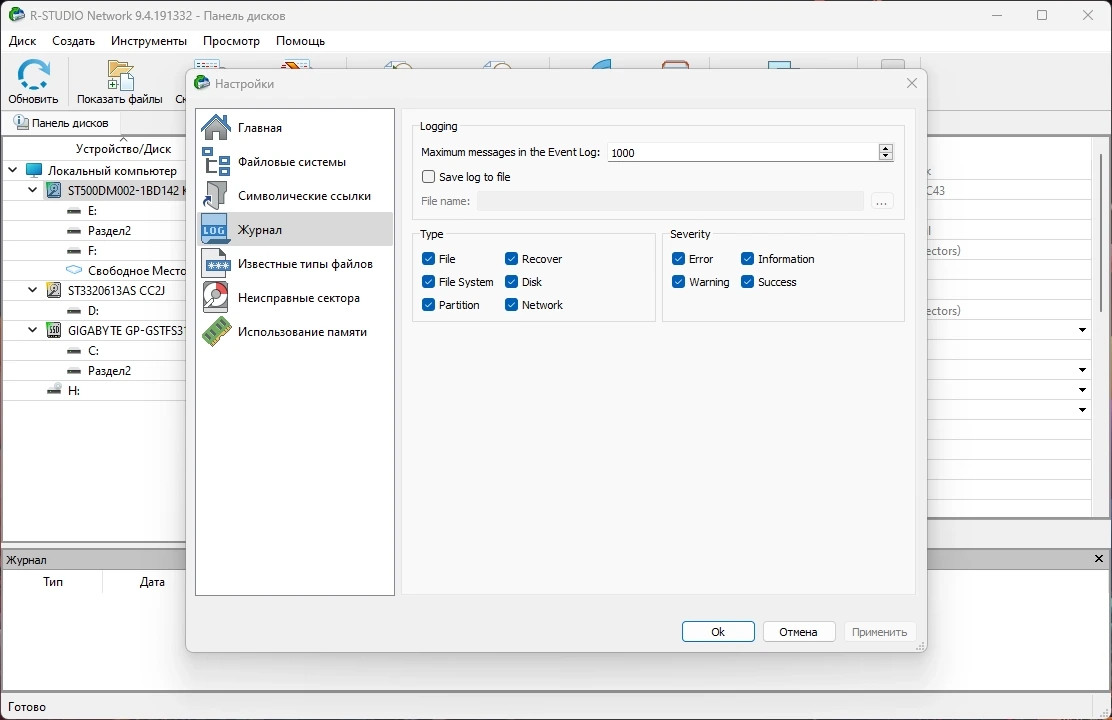Select Неисправные сектора disk icon
1112x720 pixels.
(x=216, y=298)
